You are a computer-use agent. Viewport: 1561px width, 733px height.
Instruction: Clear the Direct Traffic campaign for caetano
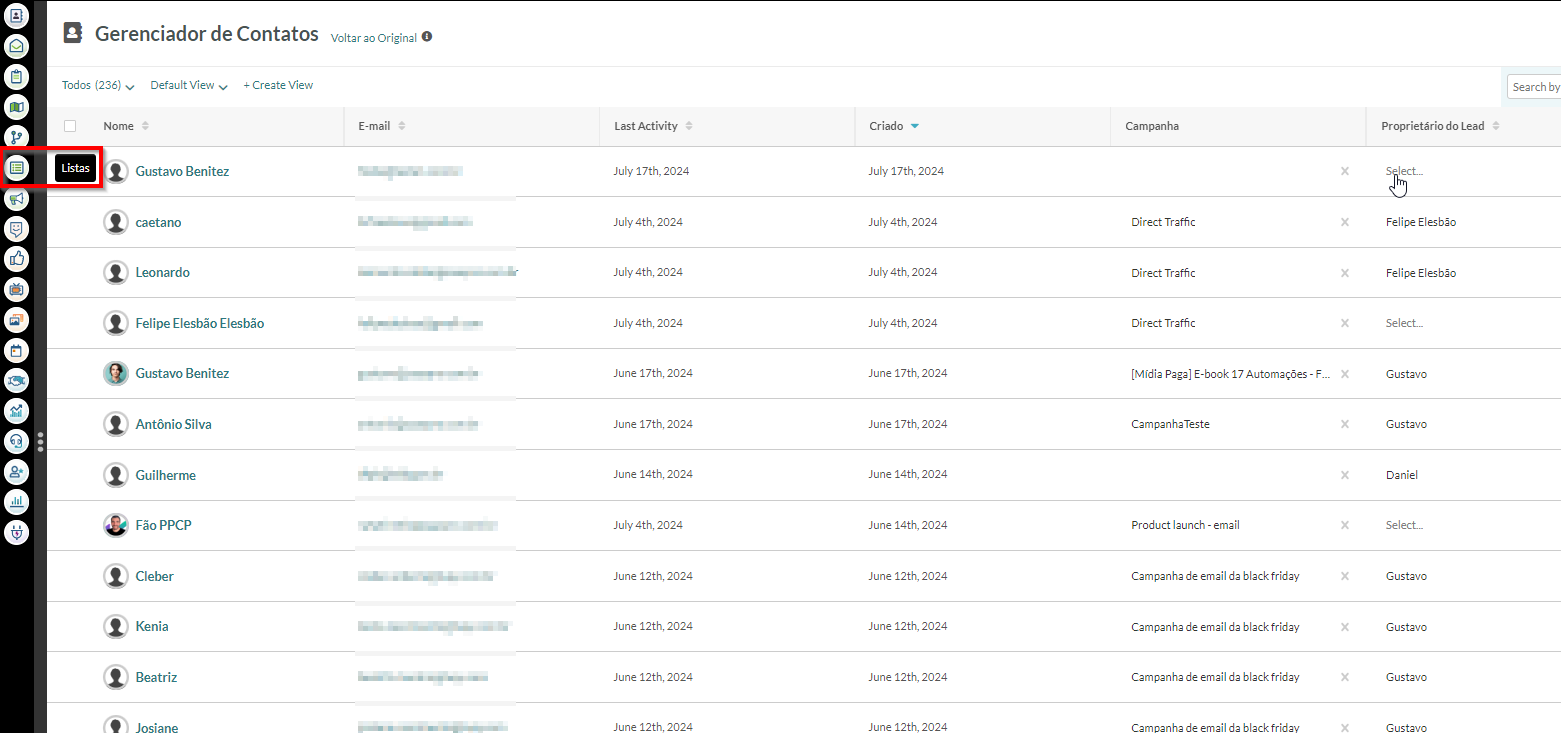click(1344, 222)
